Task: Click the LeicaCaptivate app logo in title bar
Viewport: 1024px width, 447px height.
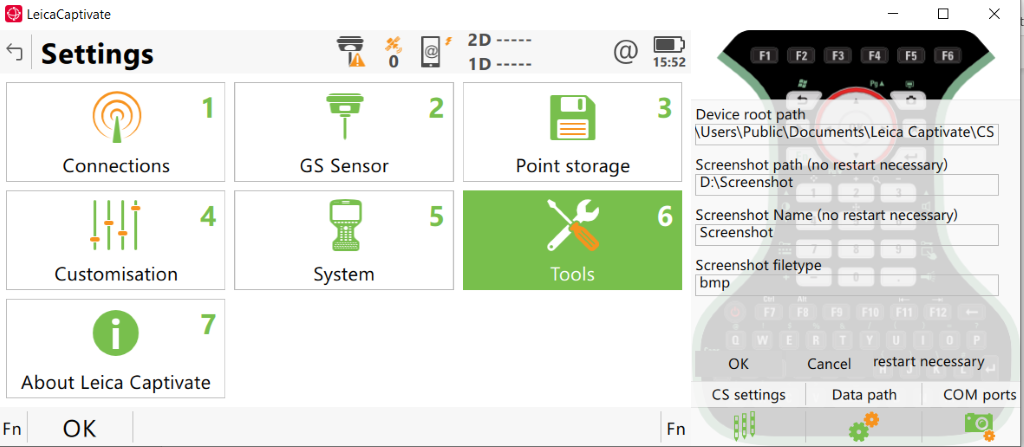Action: point(14,14)
